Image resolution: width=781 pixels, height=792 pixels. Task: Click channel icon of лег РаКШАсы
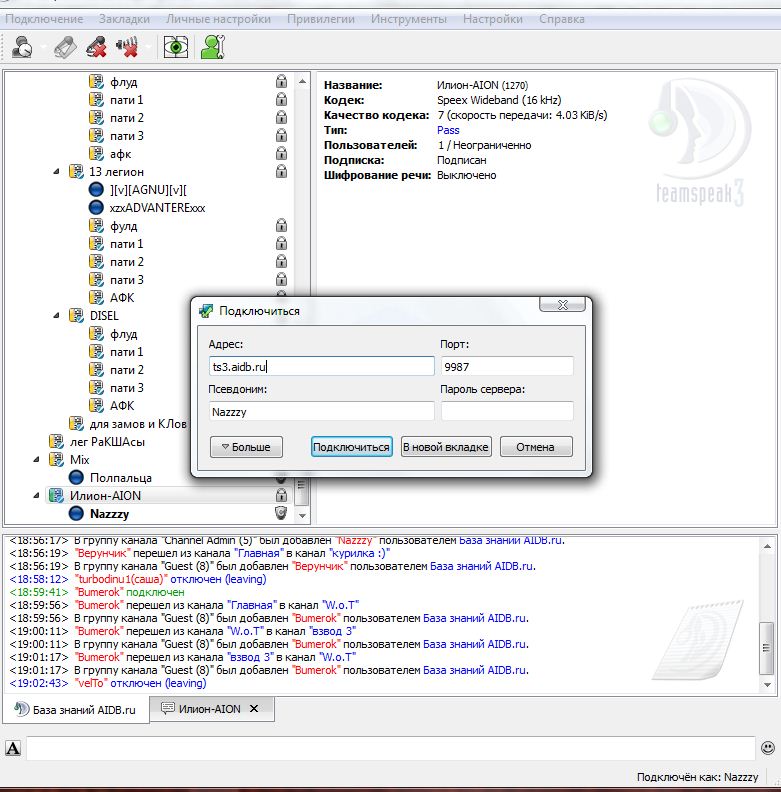tap(56, 441)
